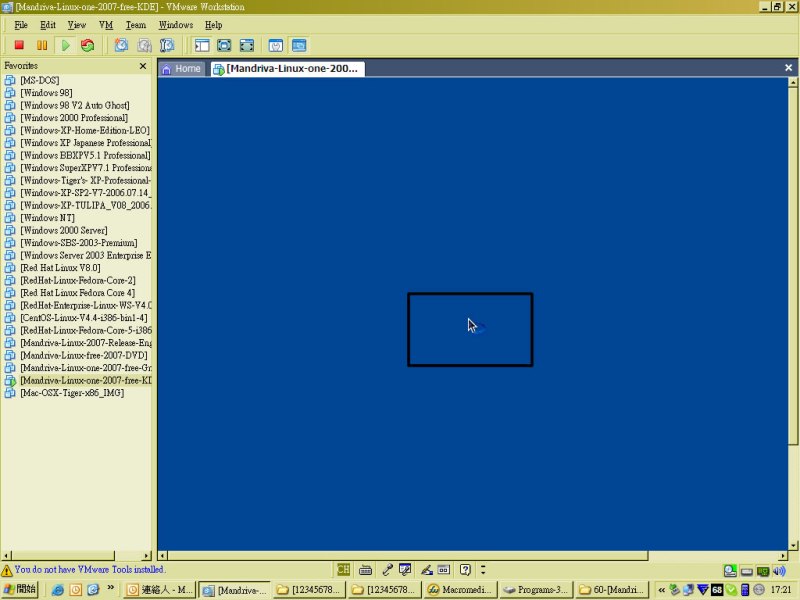Power on the VM with the green play icon
This screenshot has width=800, height=600.
[x=65, y=45]
